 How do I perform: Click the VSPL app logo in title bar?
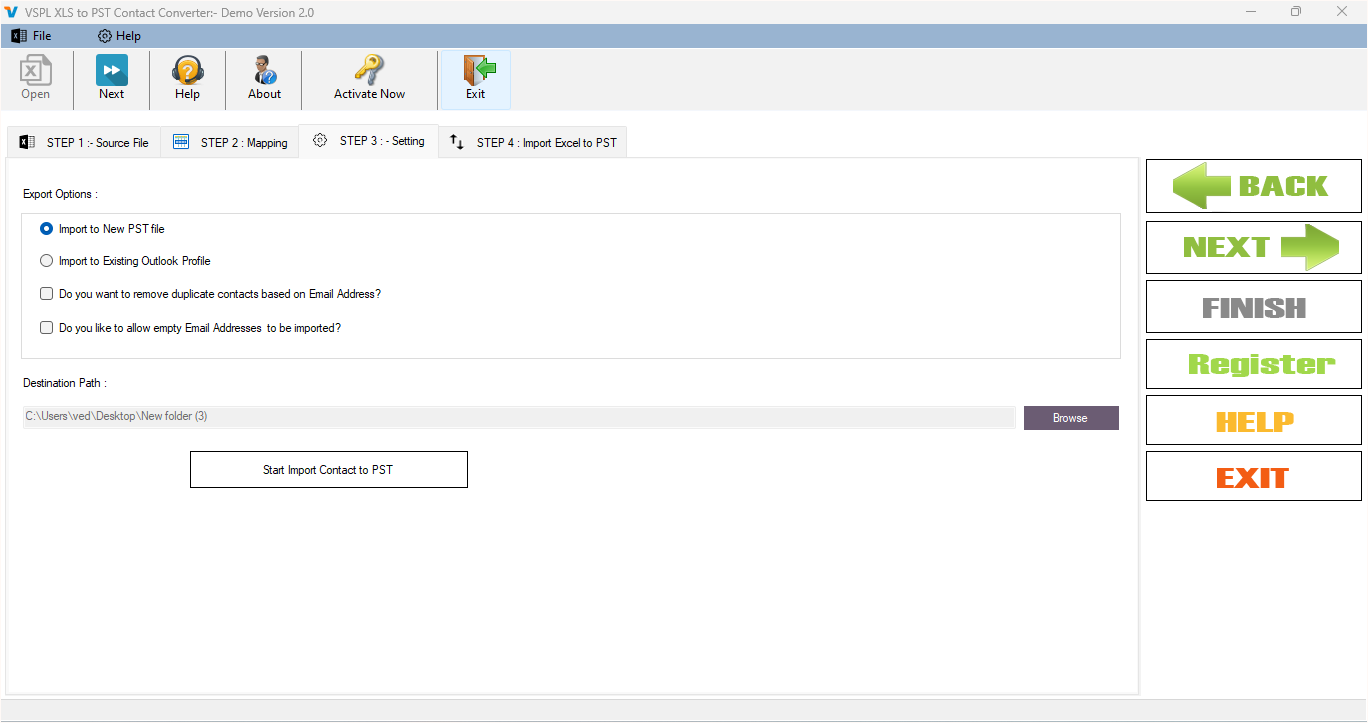click(12, 12)
